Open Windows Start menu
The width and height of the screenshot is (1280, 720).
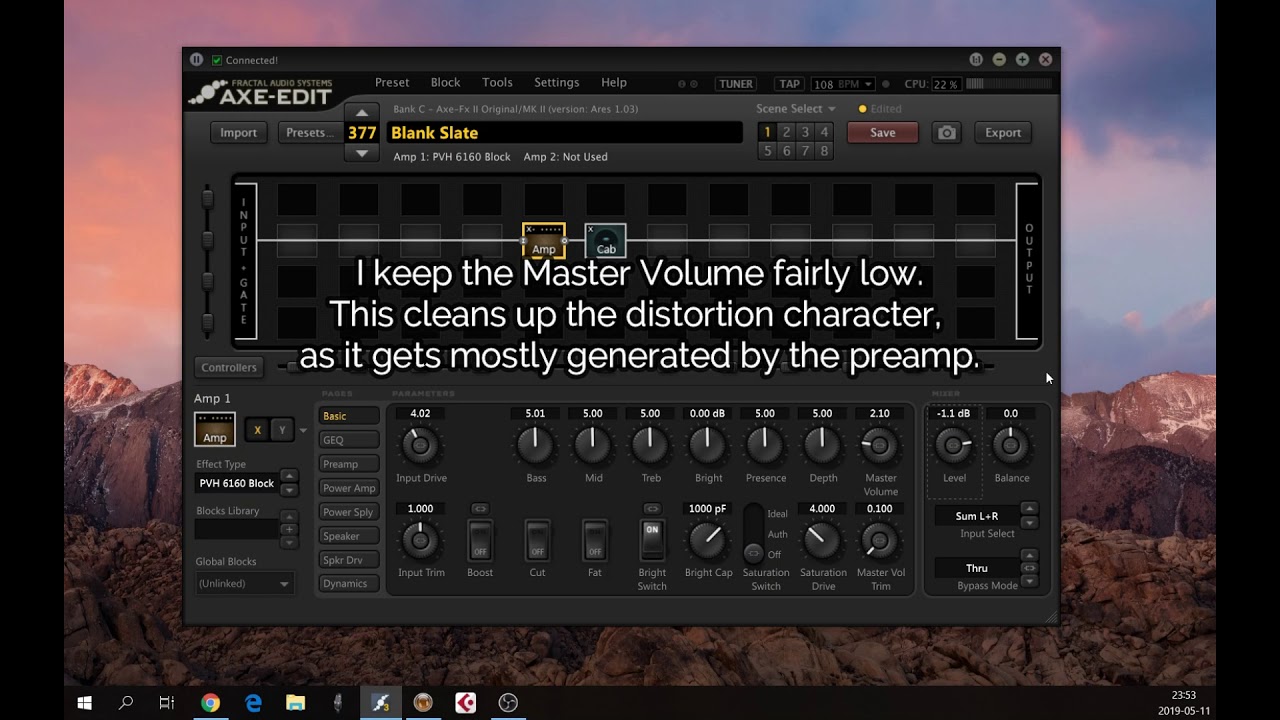point(84,703)
